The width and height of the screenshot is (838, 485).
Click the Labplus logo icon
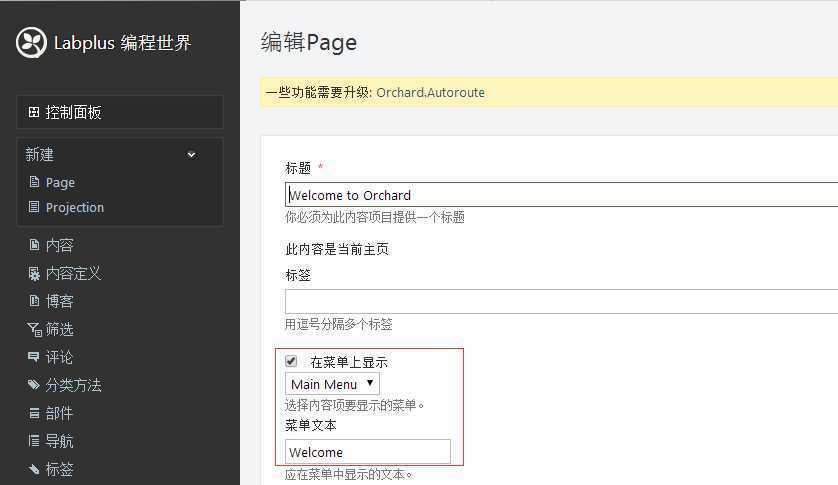(x=31, y=42)
